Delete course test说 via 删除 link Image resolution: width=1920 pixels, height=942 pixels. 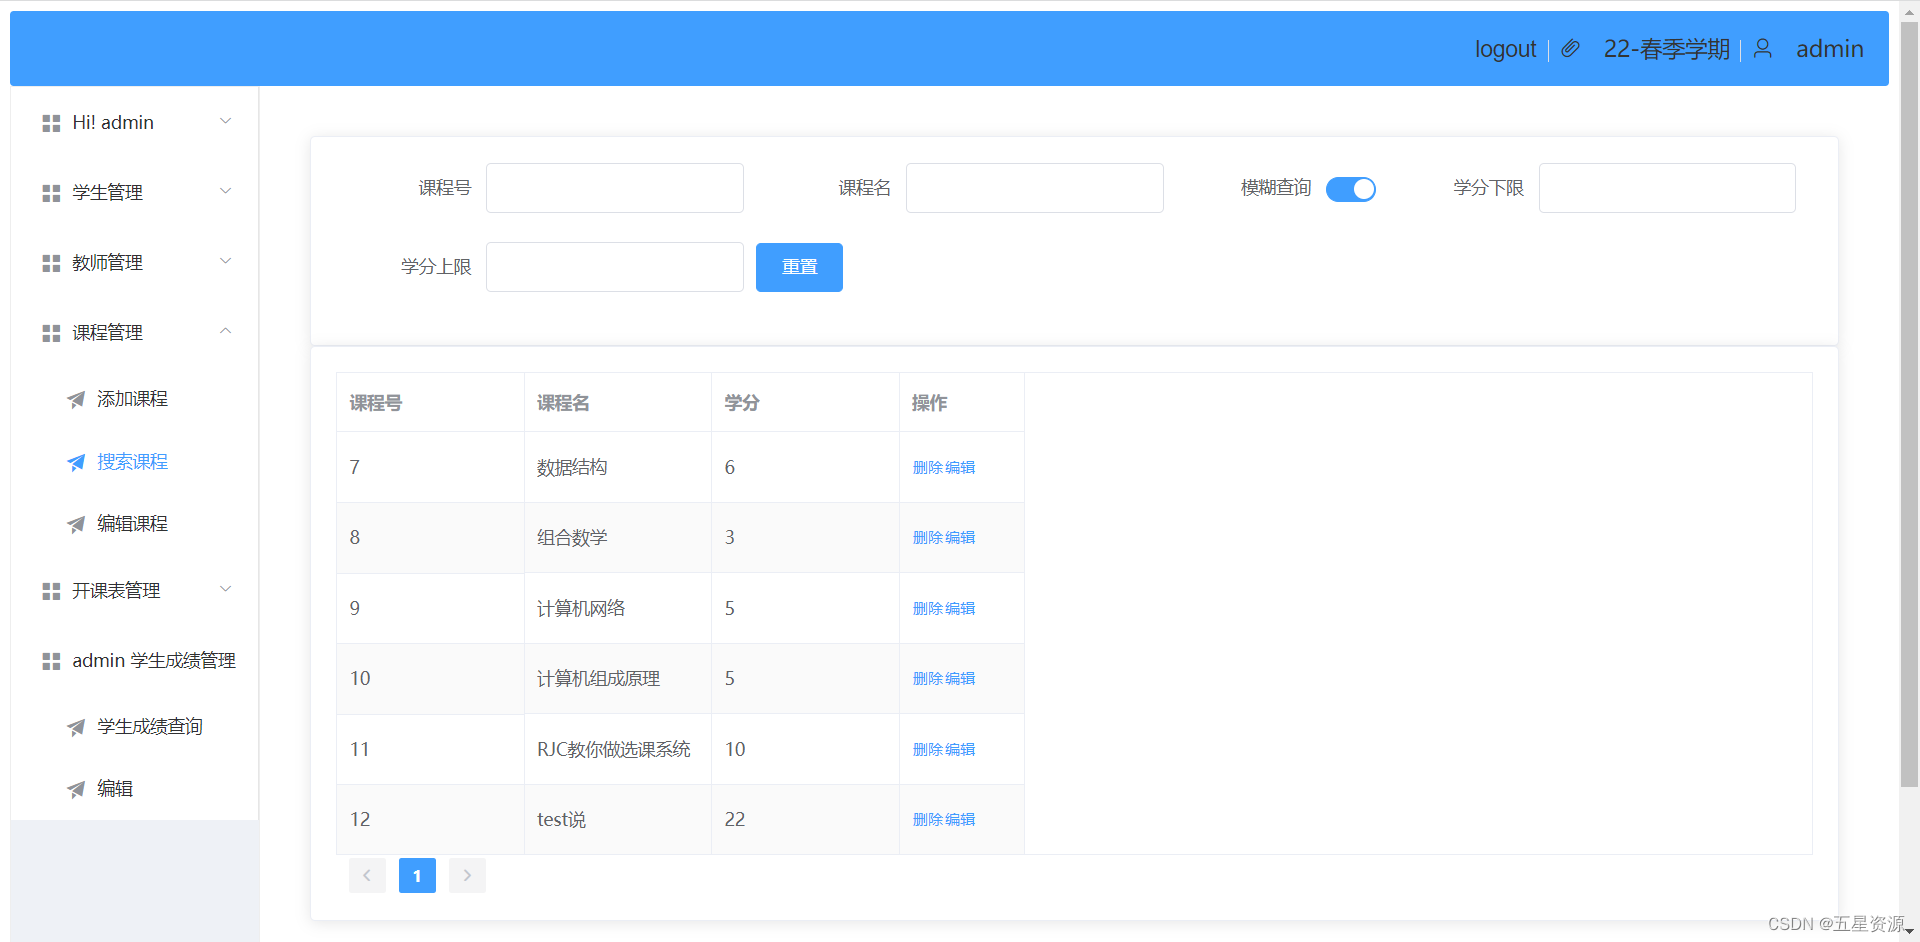point(928,819)
